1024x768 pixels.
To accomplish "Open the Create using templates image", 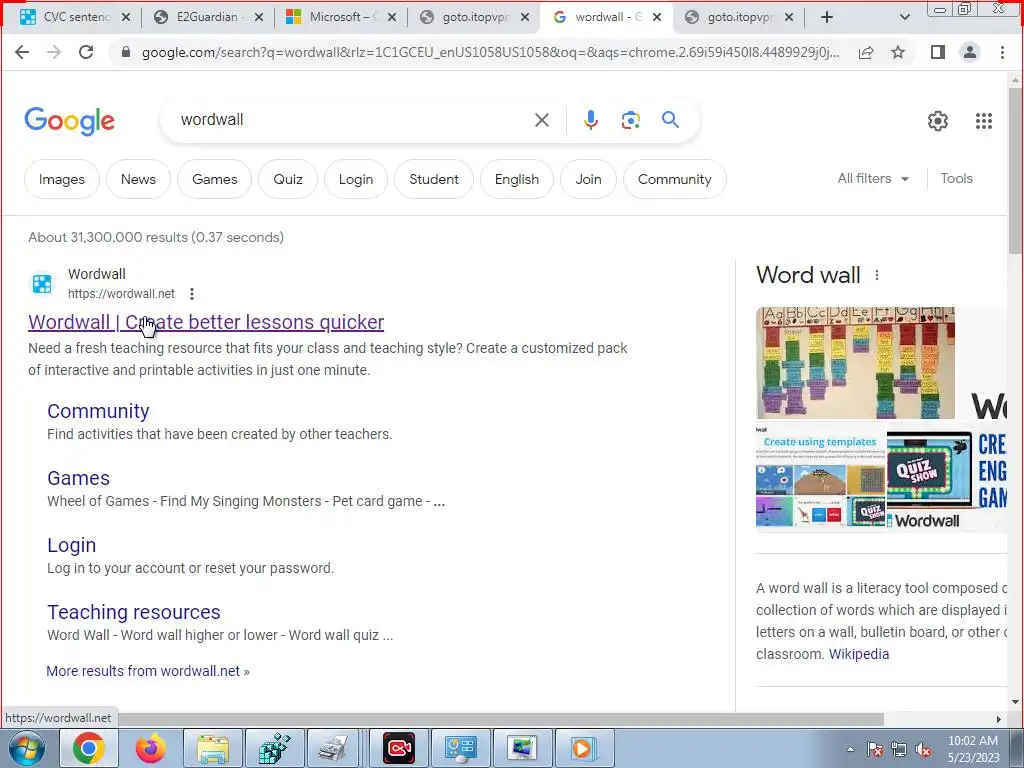I will click(820, 477).
